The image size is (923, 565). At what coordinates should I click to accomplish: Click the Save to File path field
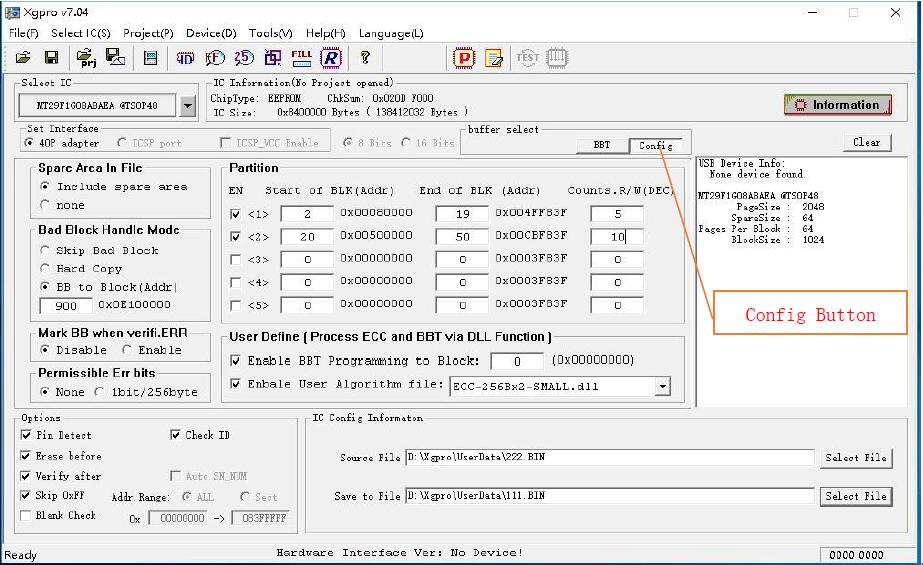coord(610,496)
